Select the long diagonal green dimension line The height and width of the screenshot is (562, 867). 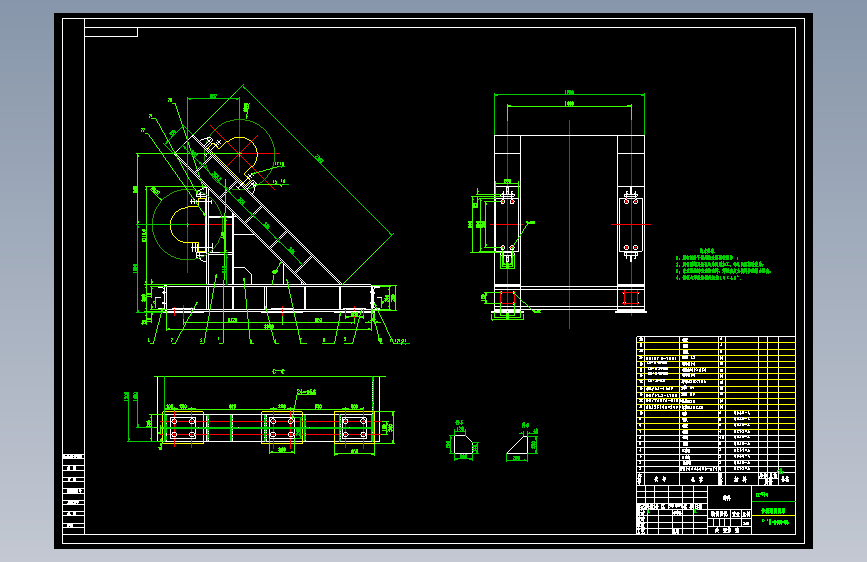[318, 160]
